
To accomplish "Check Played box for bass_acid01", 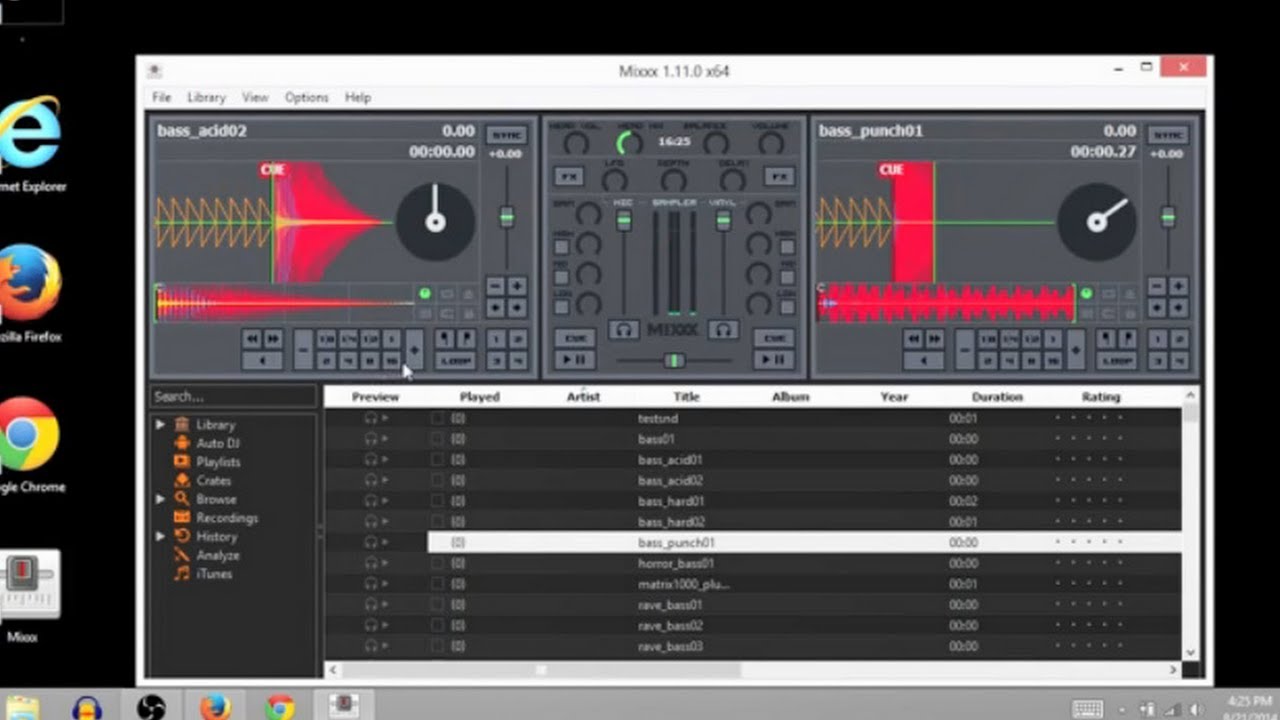I will 437,460.
